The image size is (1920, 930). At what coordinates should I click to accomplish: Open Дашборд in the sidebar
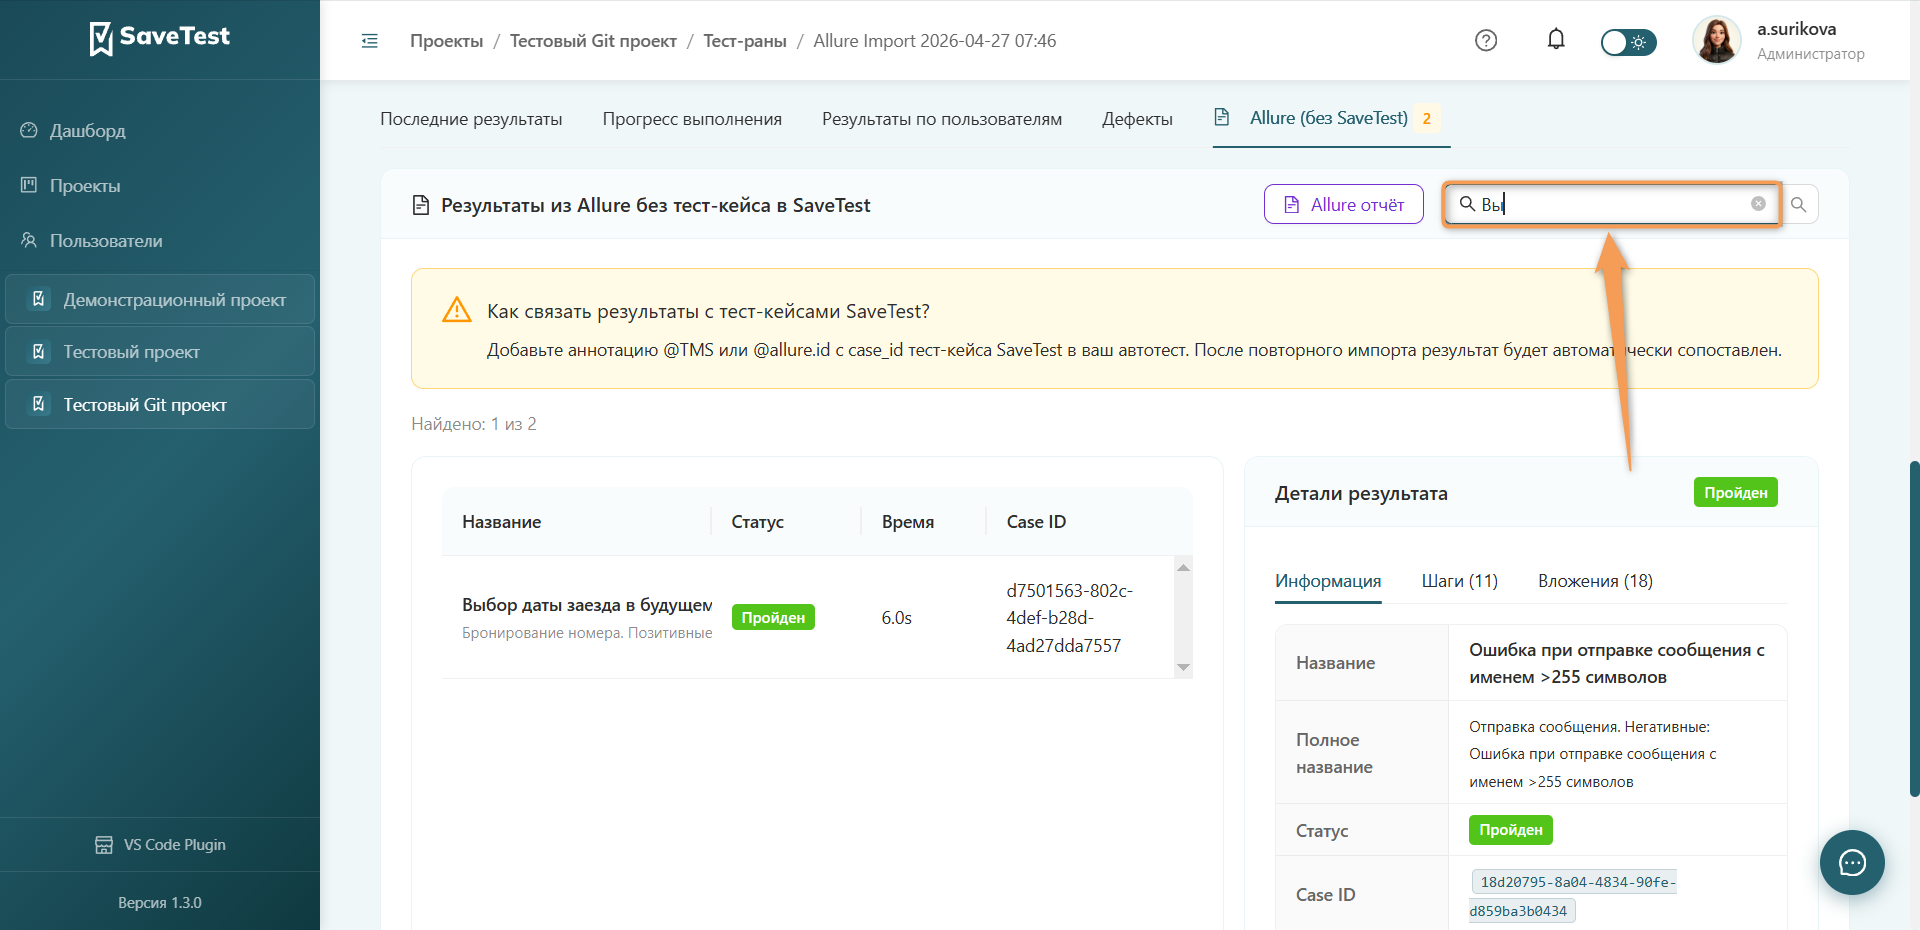tap(88, 131)
